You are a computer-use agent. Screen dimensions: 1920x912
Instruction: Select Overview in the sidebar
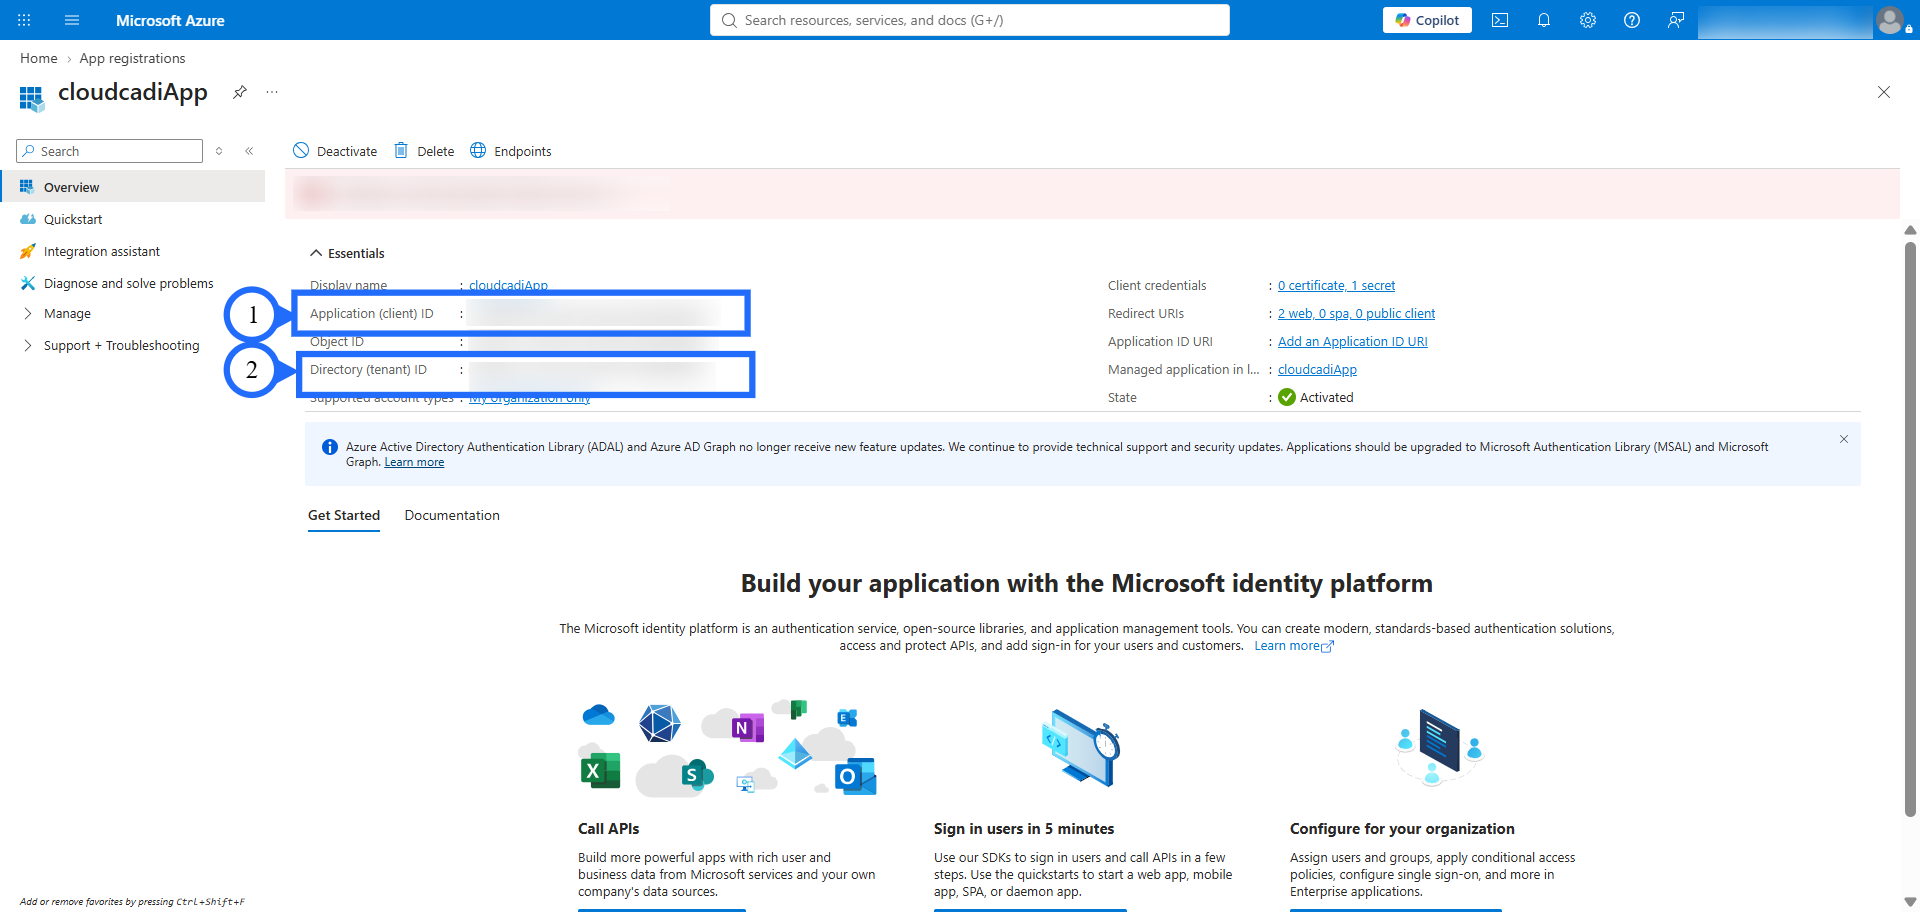coord(134,187)
